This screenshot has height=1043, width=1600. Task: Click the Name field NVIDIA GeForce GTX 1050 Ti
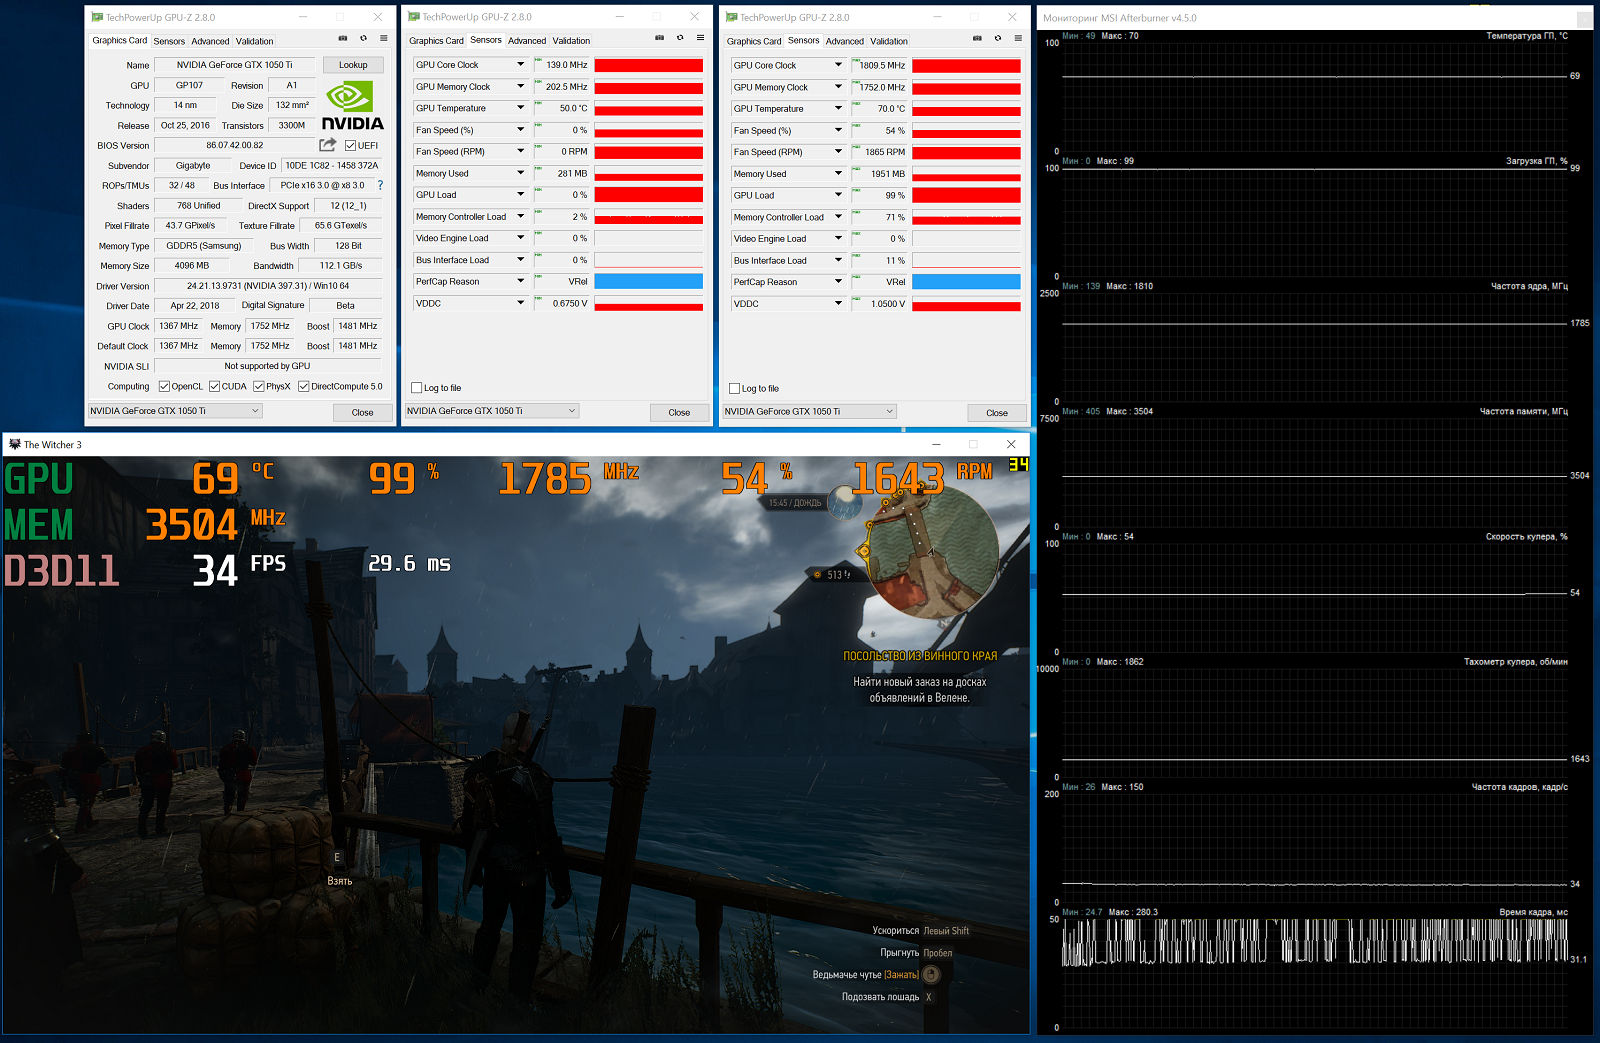click(x=235, y=65)
